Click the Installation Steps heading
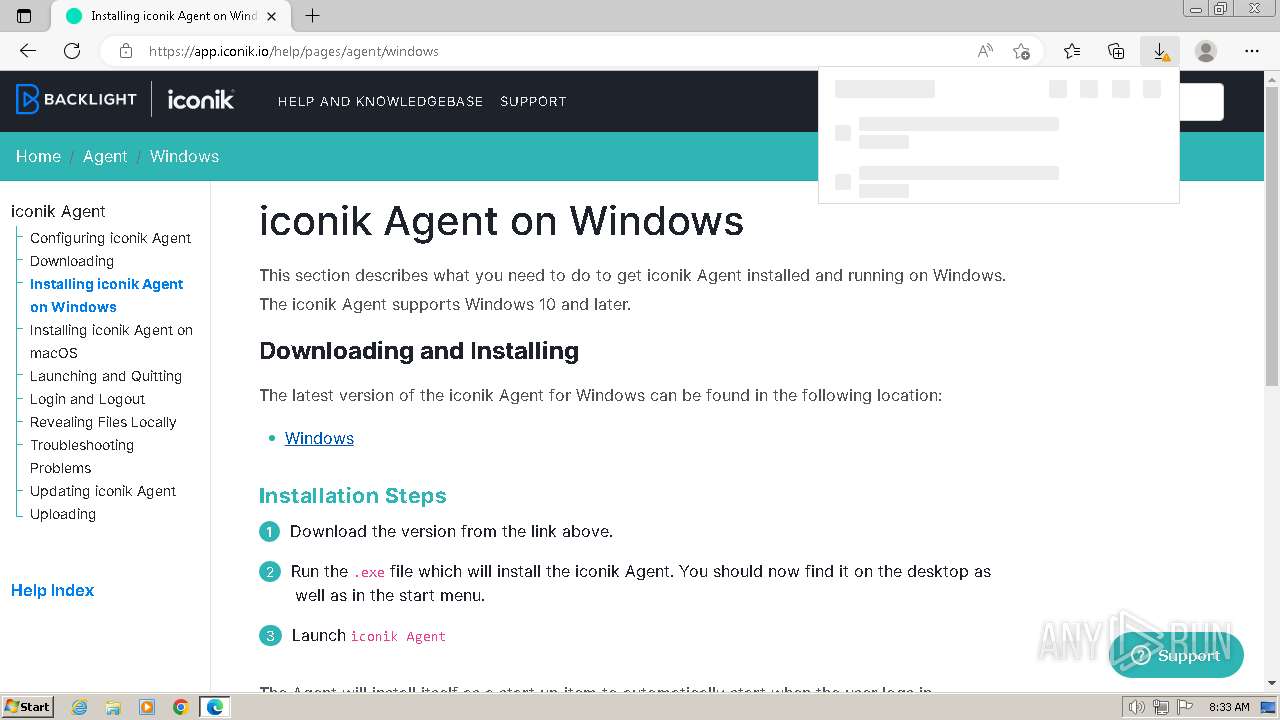This screenshot has height=720, width=1280. point(352,496)
